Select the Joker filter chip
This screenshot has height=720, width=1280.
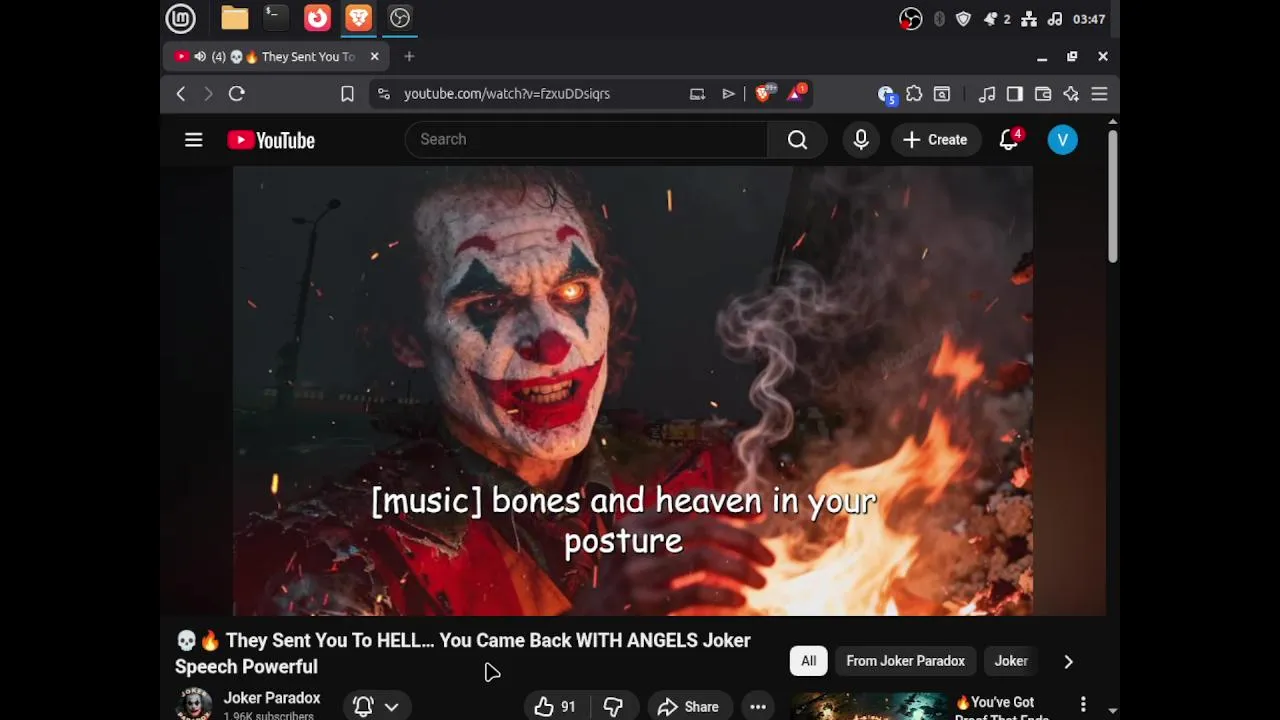tap(1011, 661)
